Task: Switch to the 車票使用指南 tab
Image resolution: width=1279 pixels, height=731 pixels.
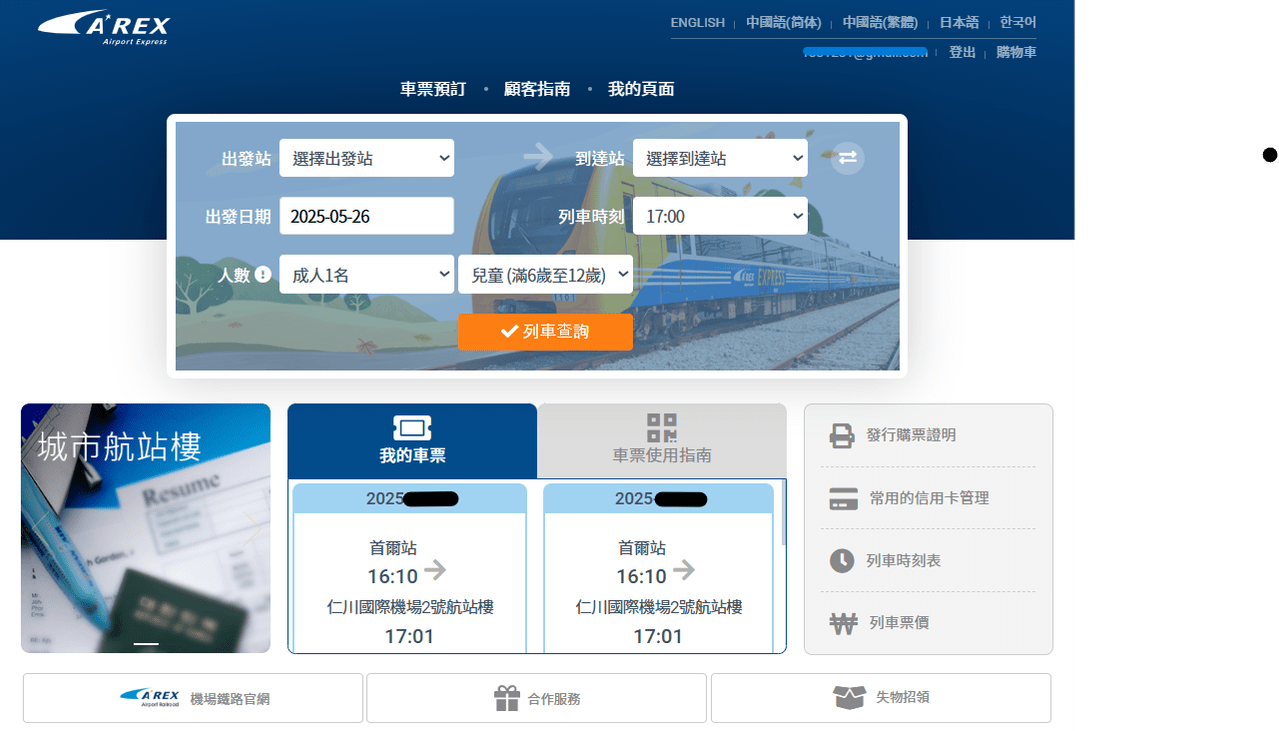Action: coord(662,441)
